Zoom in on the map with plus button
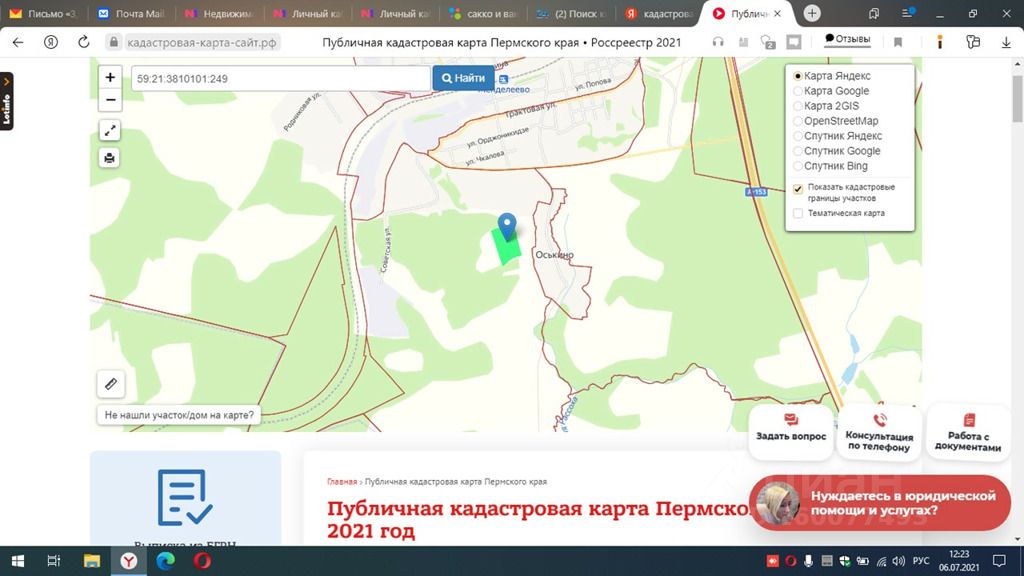The height and width of the screenshot is (576, 1024). tap(111, 78)
